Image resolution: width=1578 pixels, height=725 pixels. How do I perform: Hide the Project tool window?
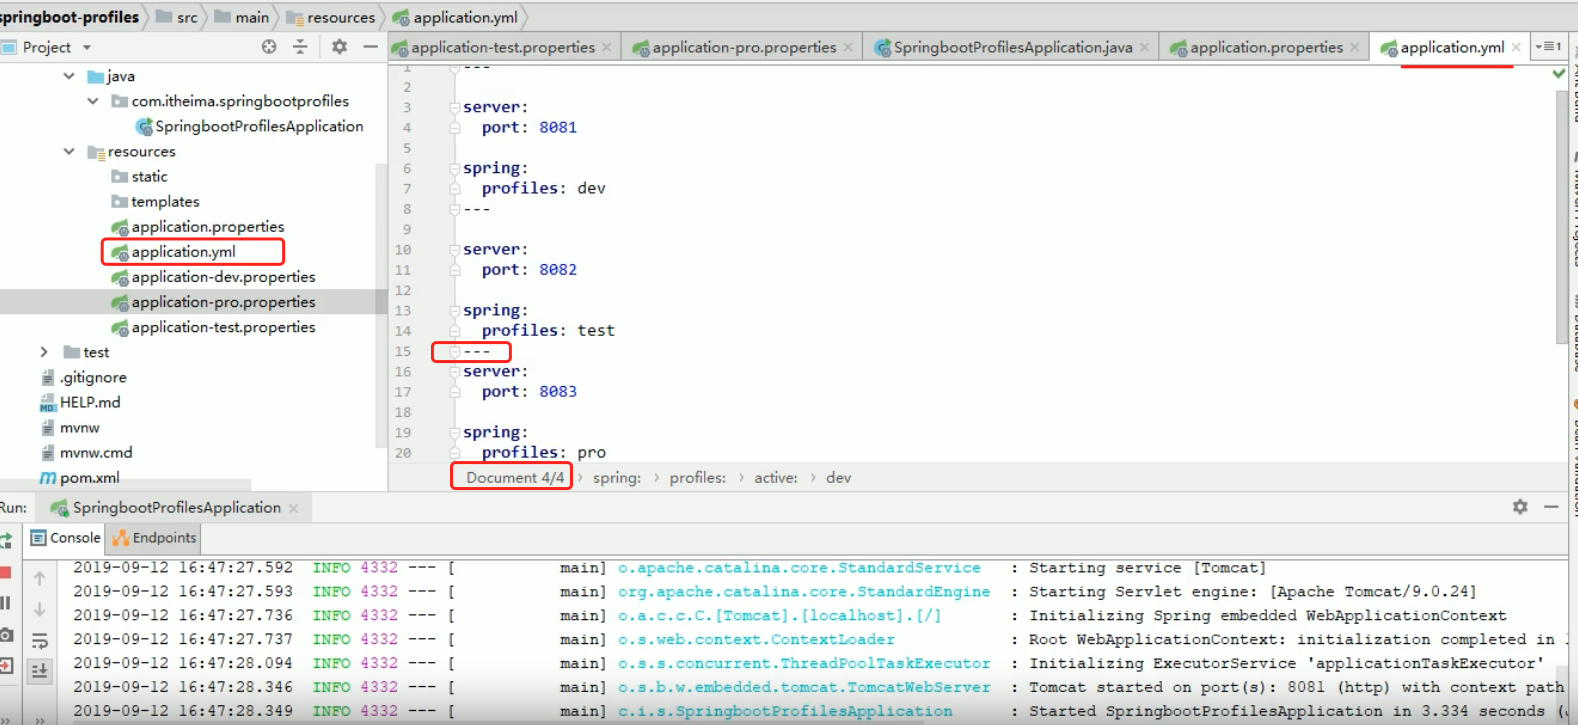pyautogui.click(x=370, y=47)
